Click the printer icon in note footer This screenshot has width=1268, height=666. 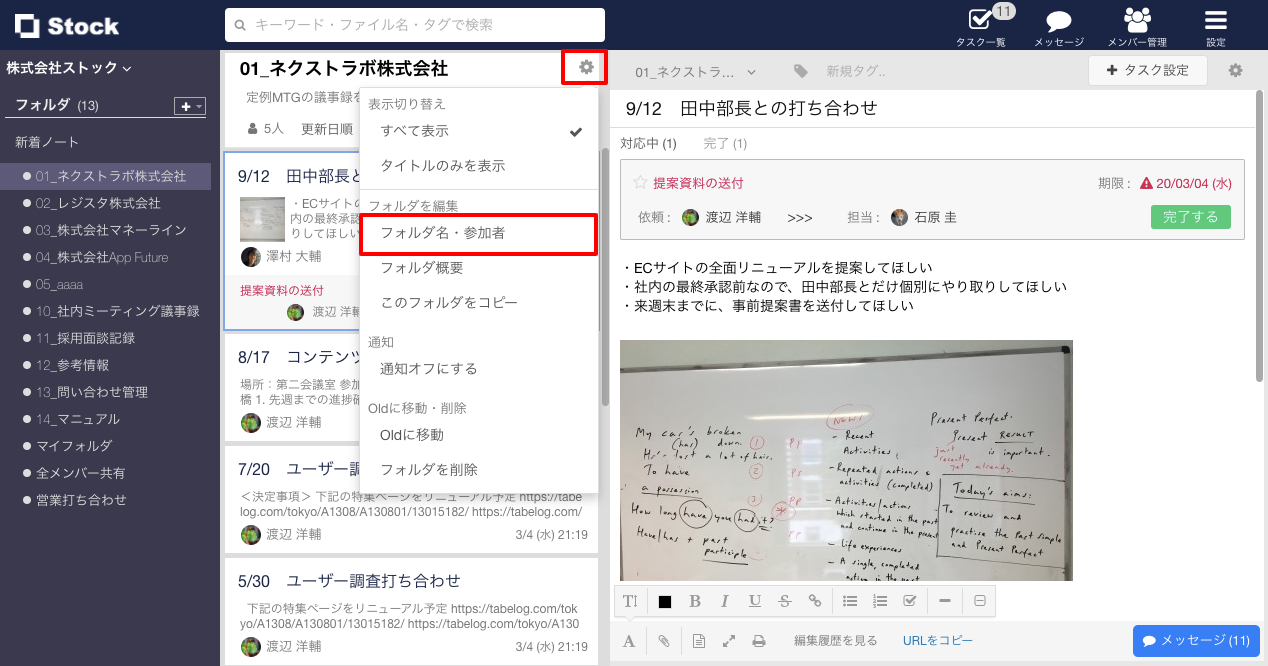click(x=759, y=641)
